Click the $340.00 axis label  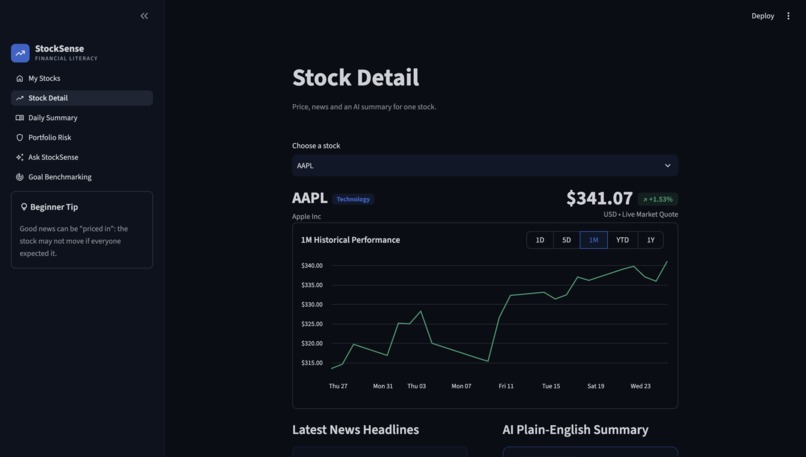coord(312,266)
